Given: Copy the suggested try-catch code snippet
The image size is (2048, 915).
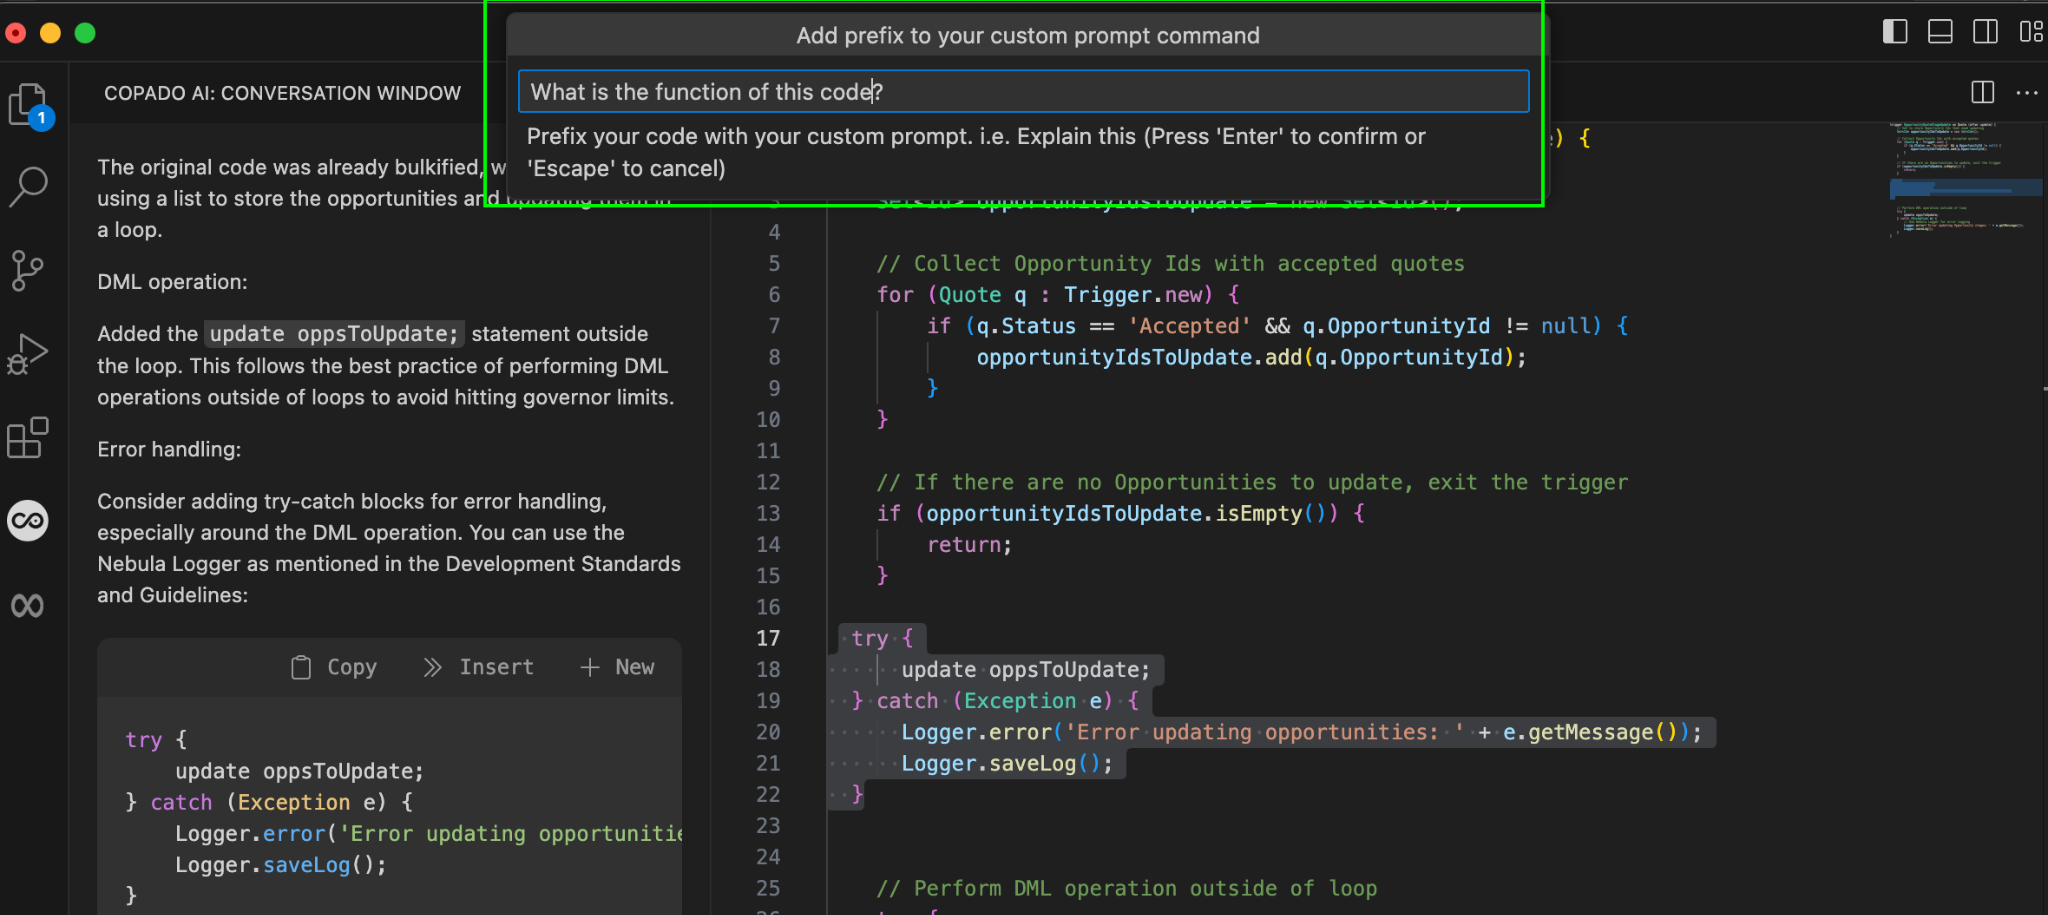Looking at the screenshot, I should pos(334,667).
